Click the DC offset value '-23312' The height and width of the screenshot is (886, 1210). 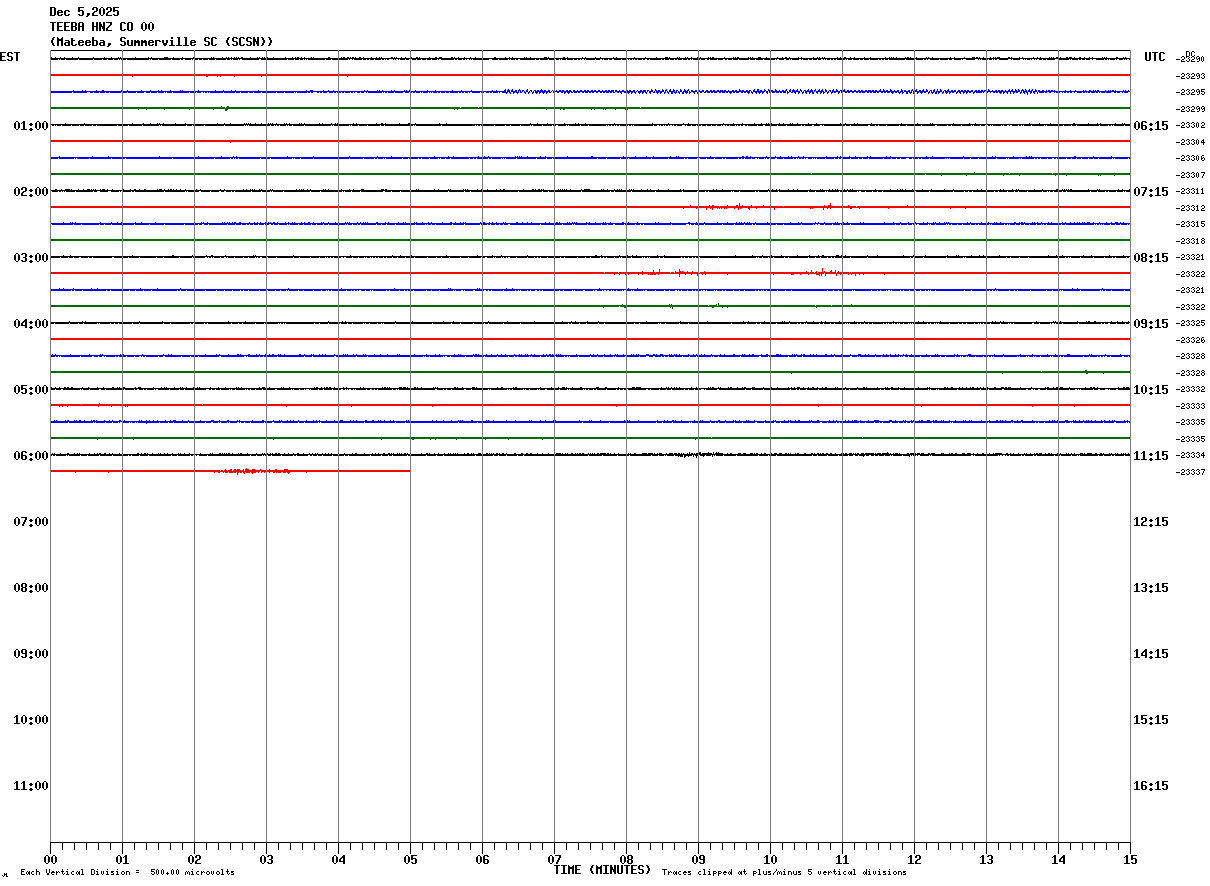coord(1191,208)
